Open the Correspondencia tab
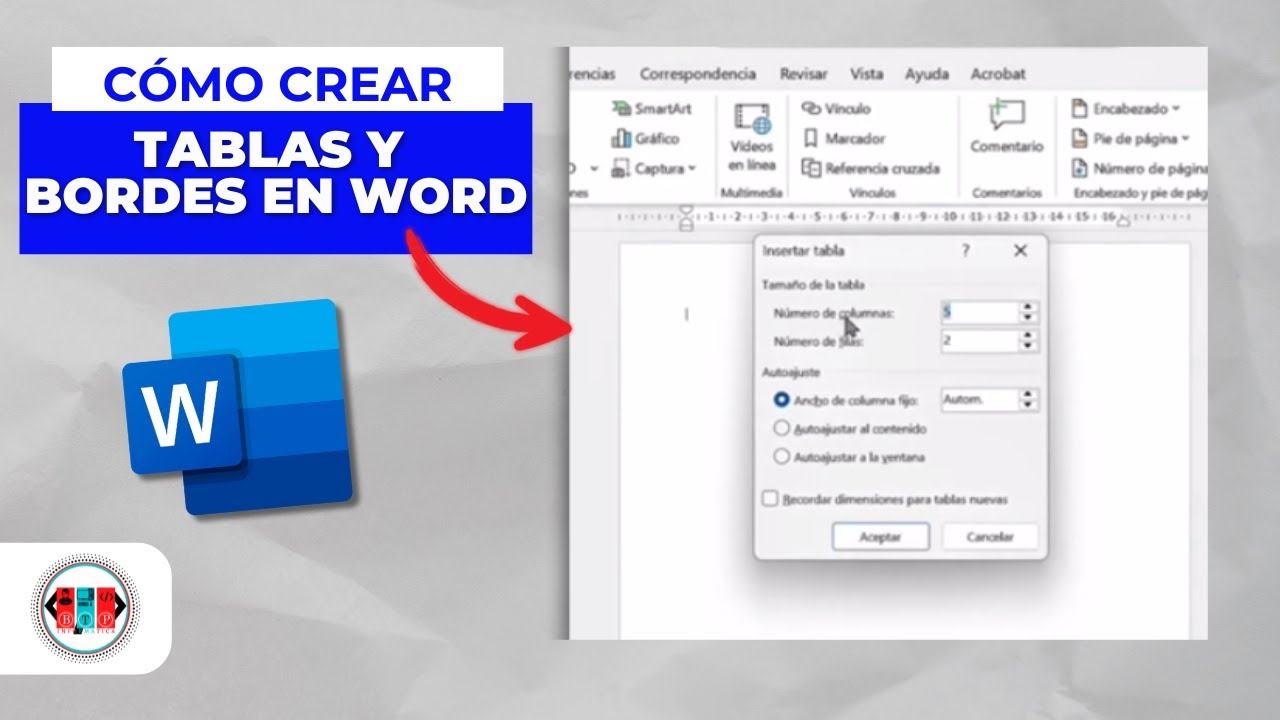This screenshot has height=720, width=1280. 698,74
